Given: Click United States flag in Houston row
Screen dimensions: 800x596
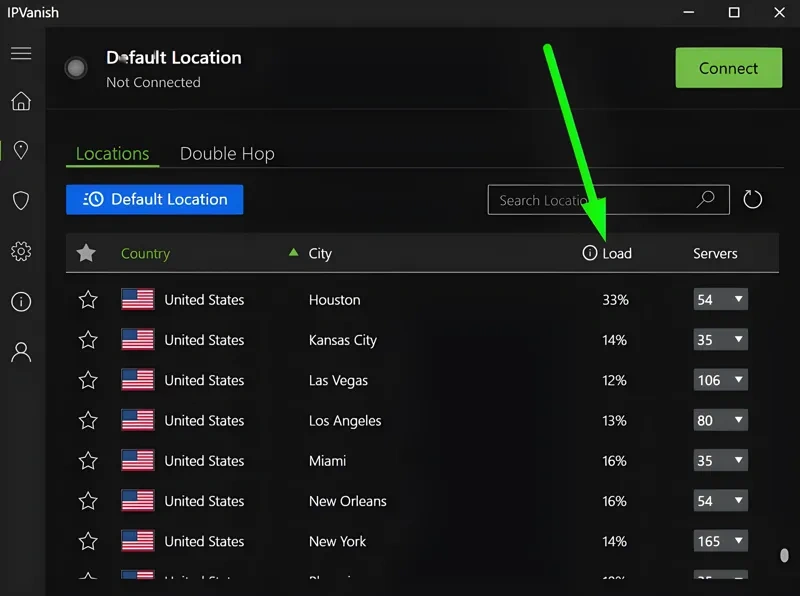Looking at the screenshot, I should [x=138, y=300].
